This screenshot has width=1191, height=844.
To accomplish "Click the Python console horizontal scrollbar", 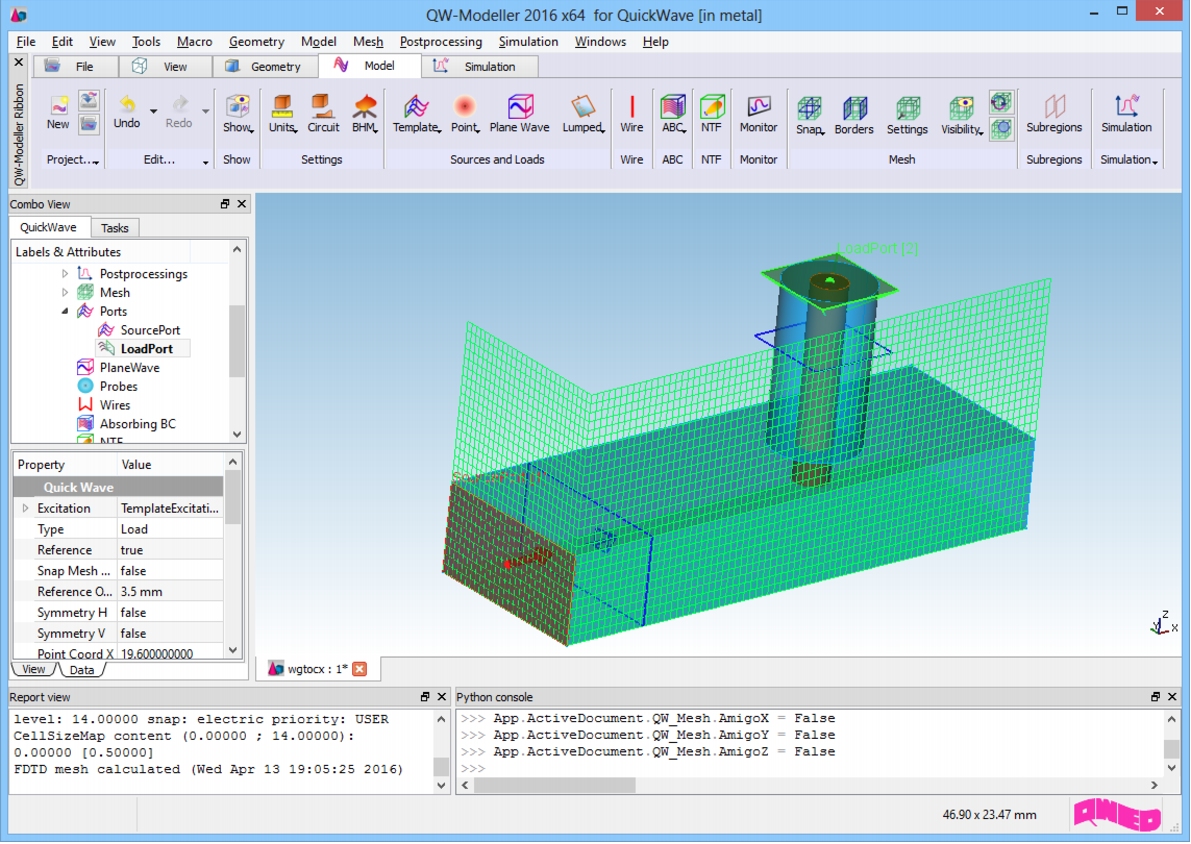I will click(554, 786).
